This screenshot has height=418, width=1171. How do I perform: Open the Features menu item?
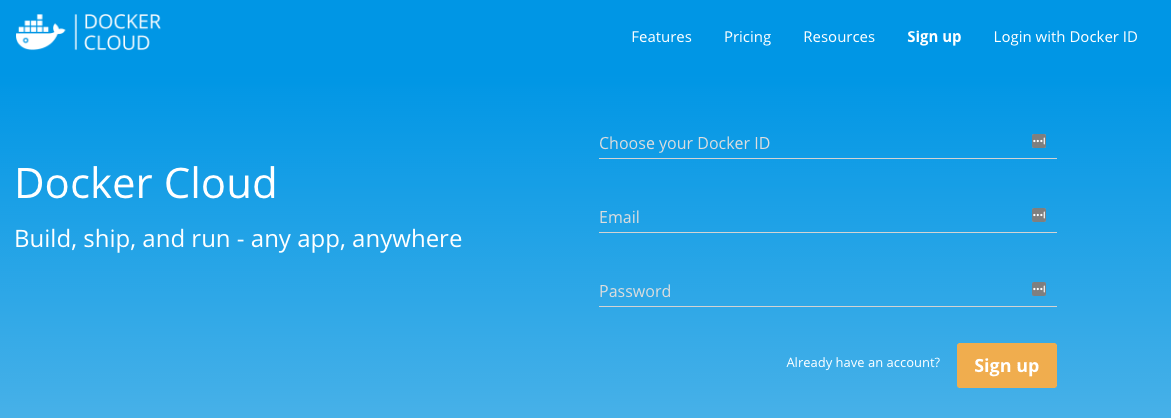tap(661, 37)
